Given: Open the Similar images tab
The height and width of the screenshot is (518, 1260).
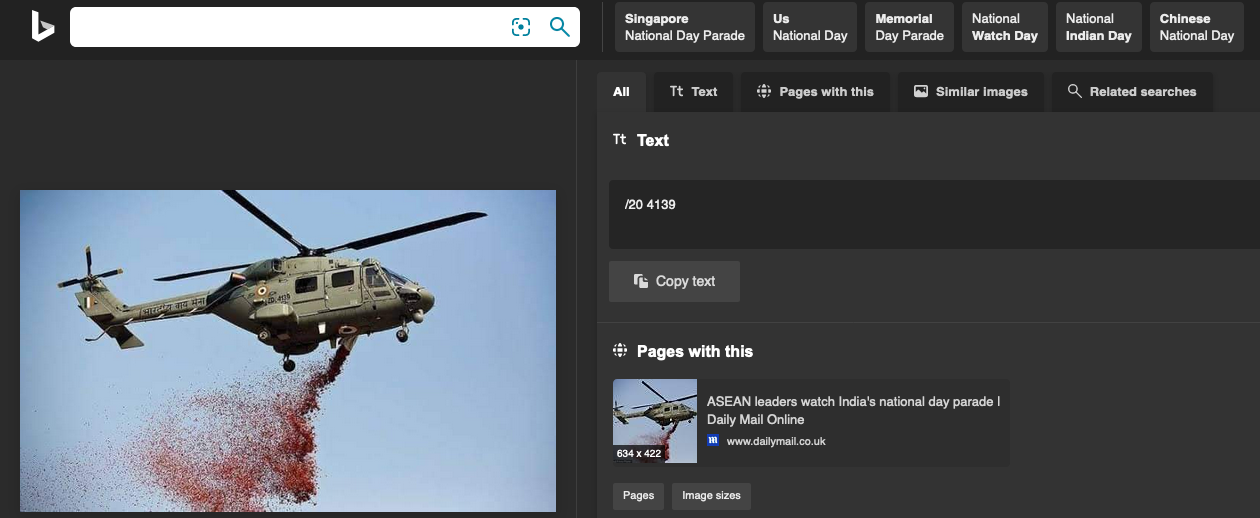Looking at the screenshot, I should click(970, 92).
